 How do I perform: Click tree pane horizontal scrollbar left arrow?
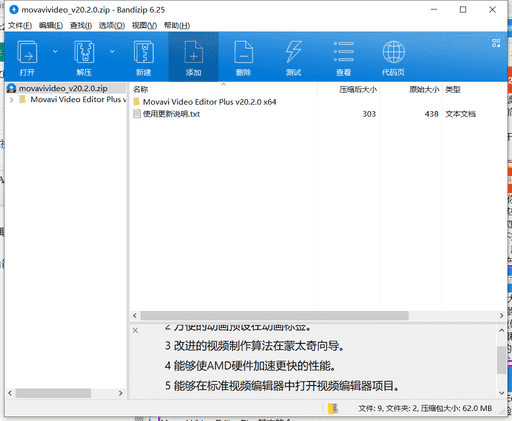[10, 393]
